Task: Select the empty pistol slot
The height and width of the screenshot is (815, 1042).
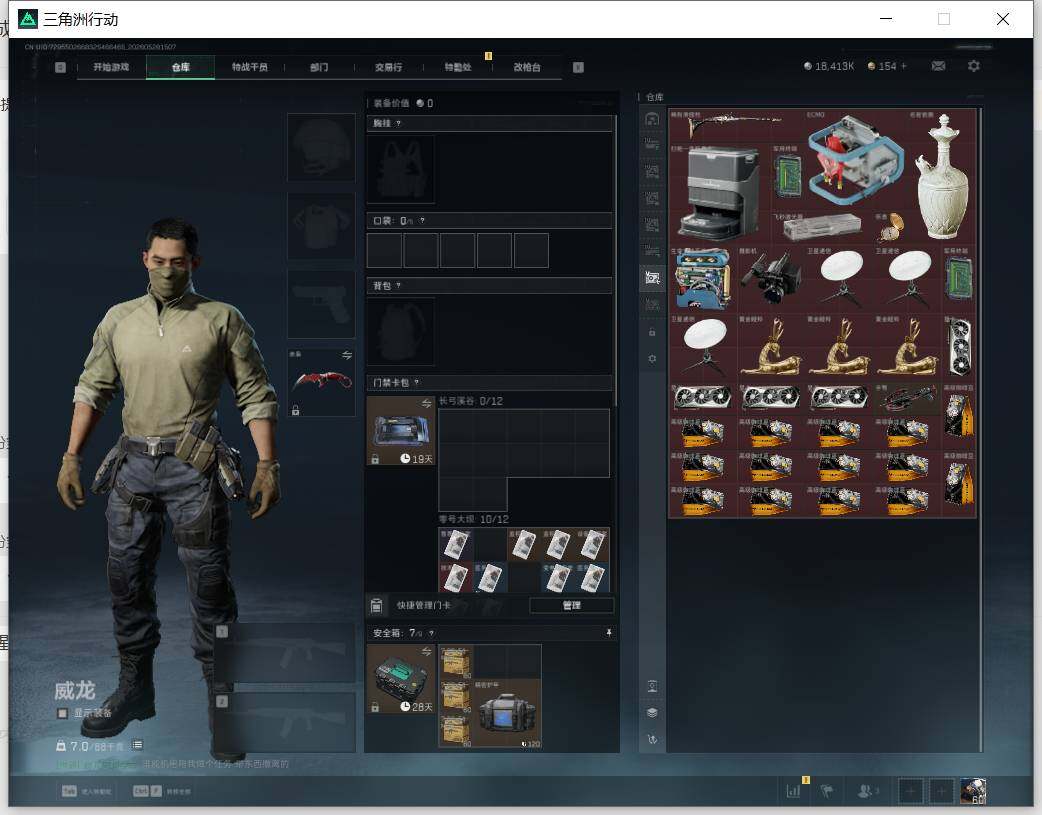Action: (x=321, y=304)
